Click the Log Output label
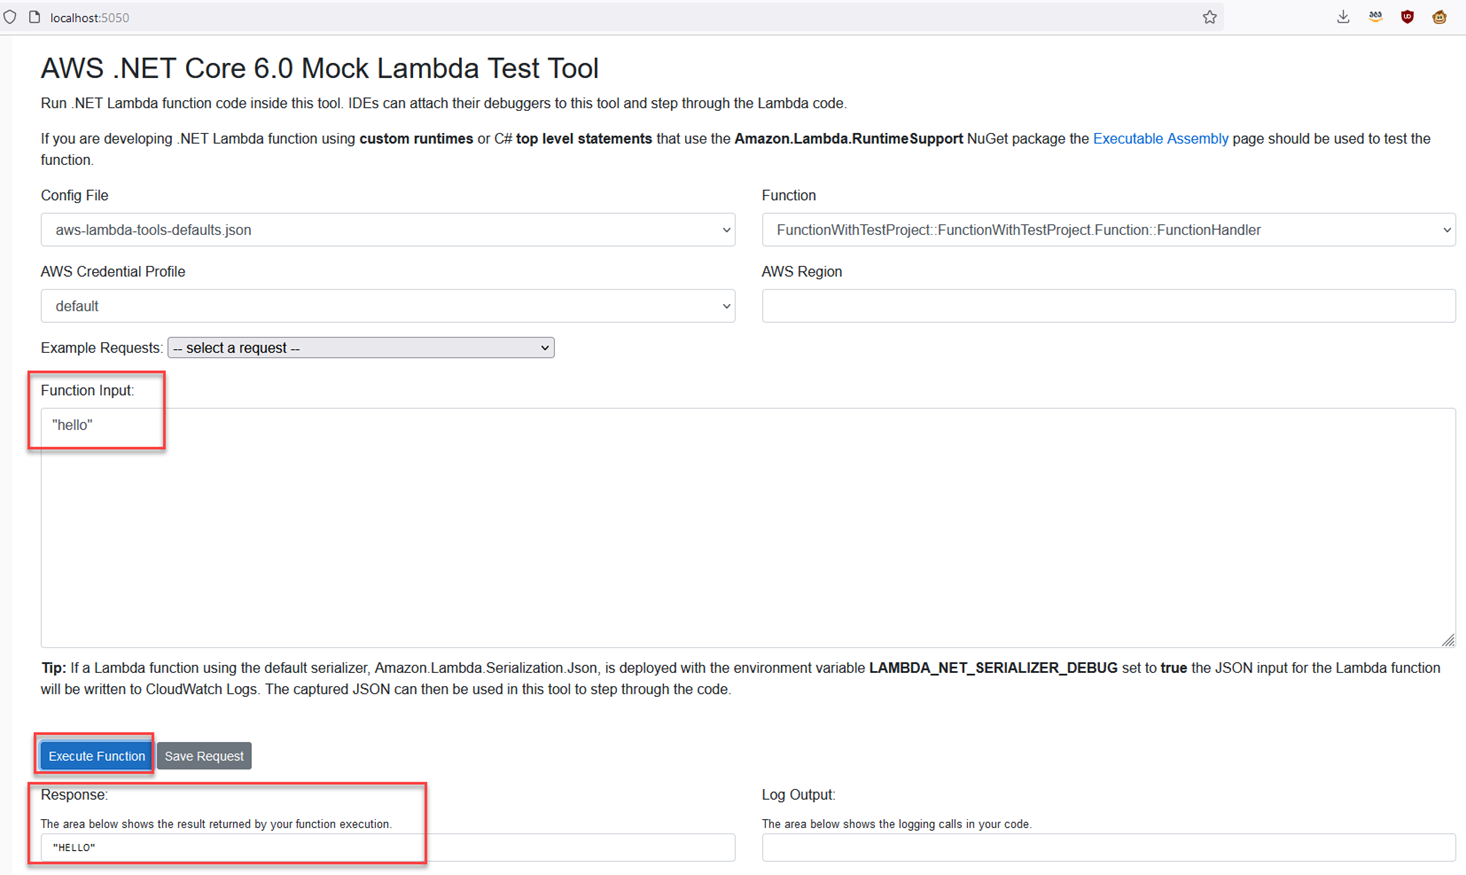The image size is (1466, 875). [798, 795]
